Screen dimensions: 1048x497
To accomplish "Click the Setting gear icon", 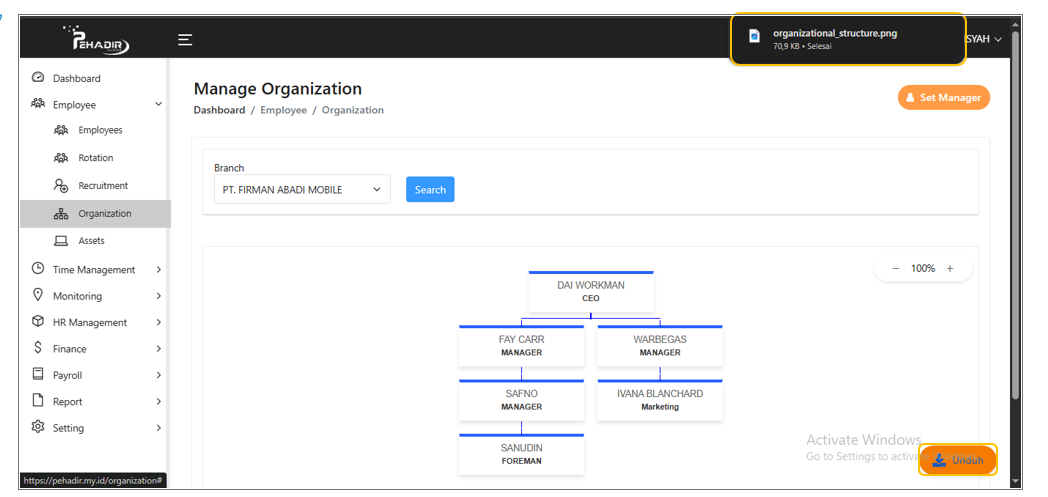I will [x=38, y=428].
